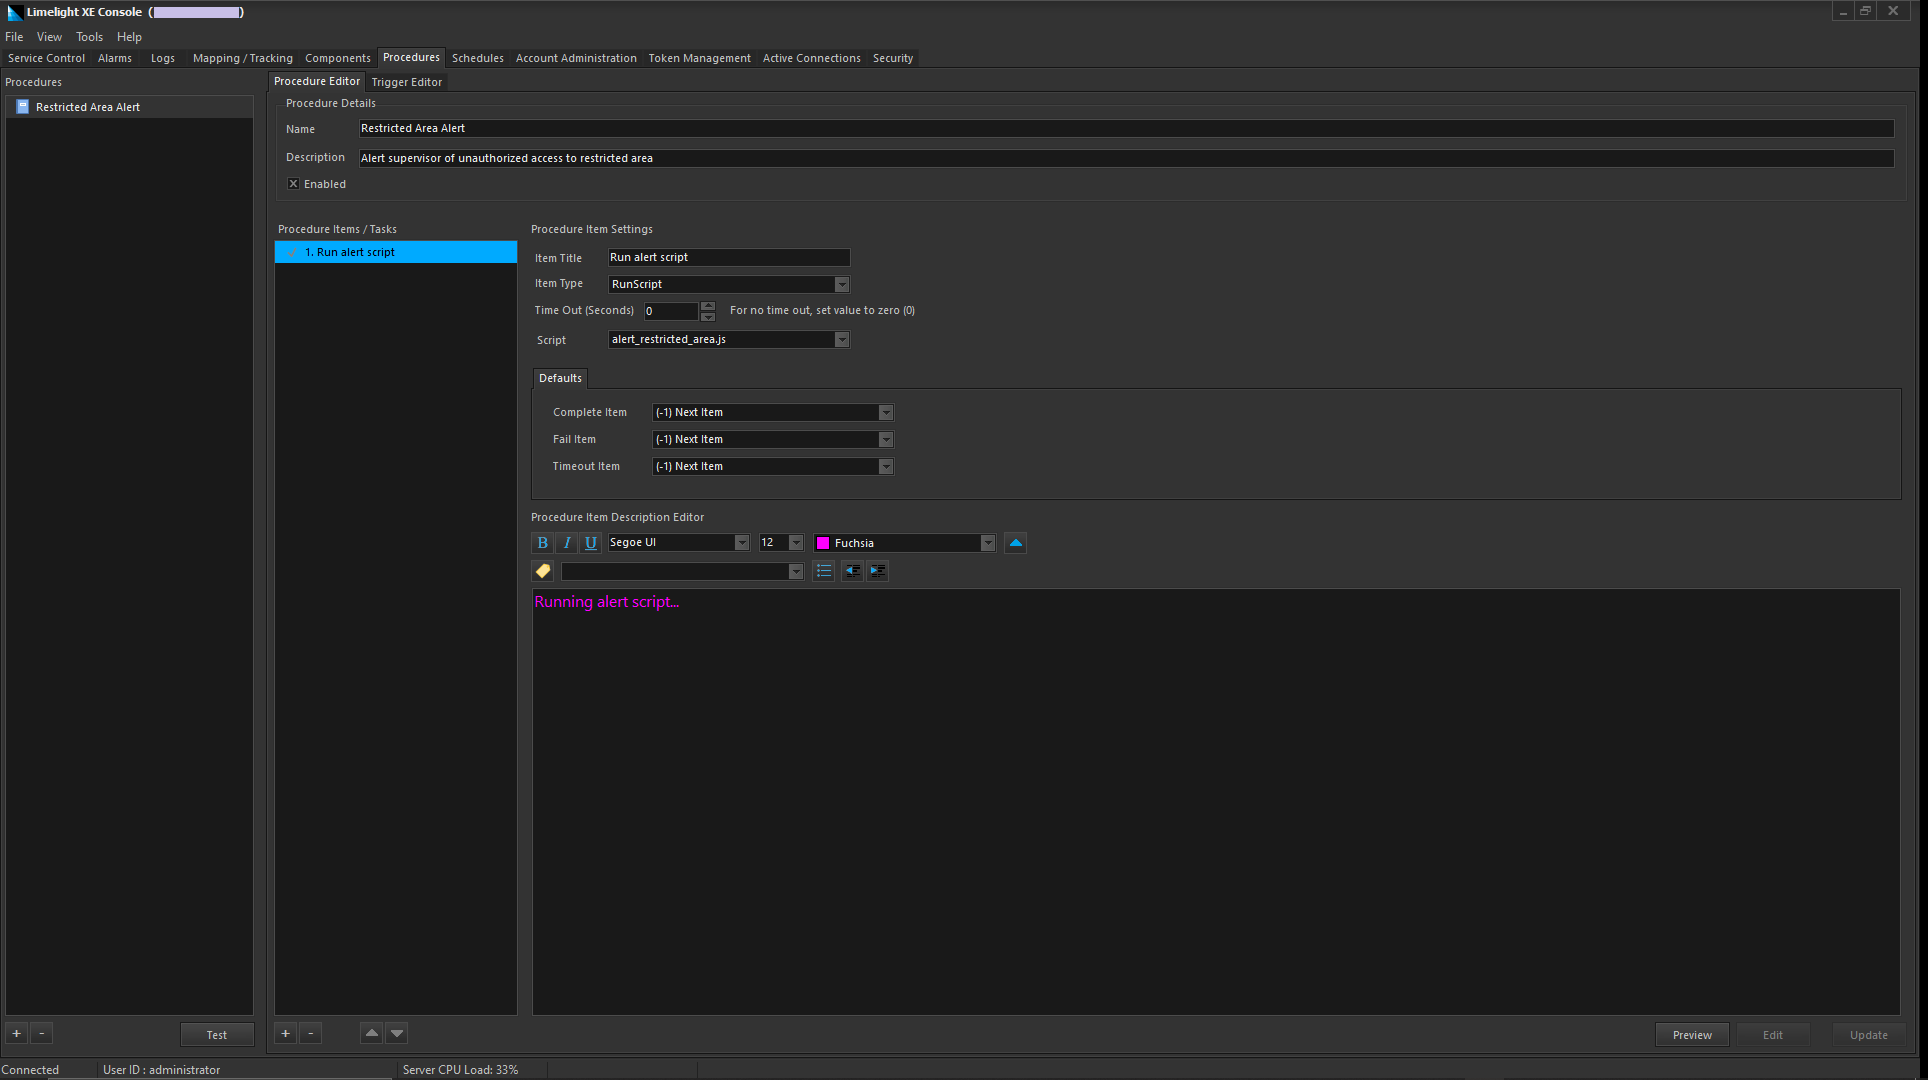The width and height of the screenshot is (1928, 1080).
Task: Click the 'Server CPU Load: 33%' status
Action: 460,1070
